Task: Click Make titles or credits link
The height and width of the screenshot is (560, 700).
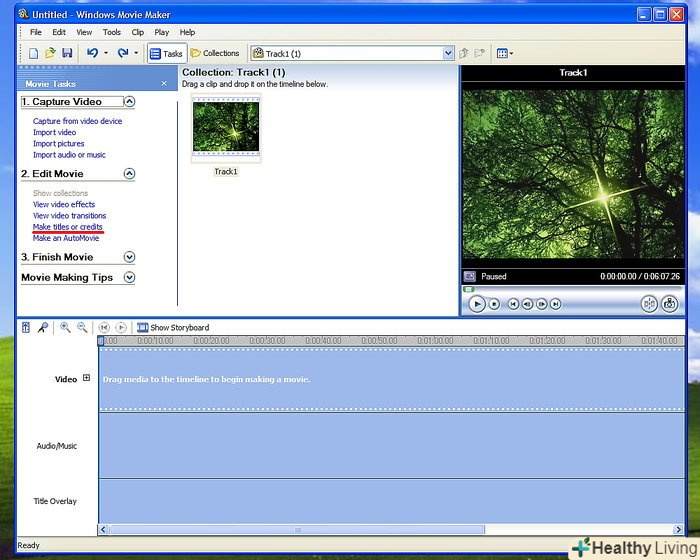Action: (x=67, y=227)
